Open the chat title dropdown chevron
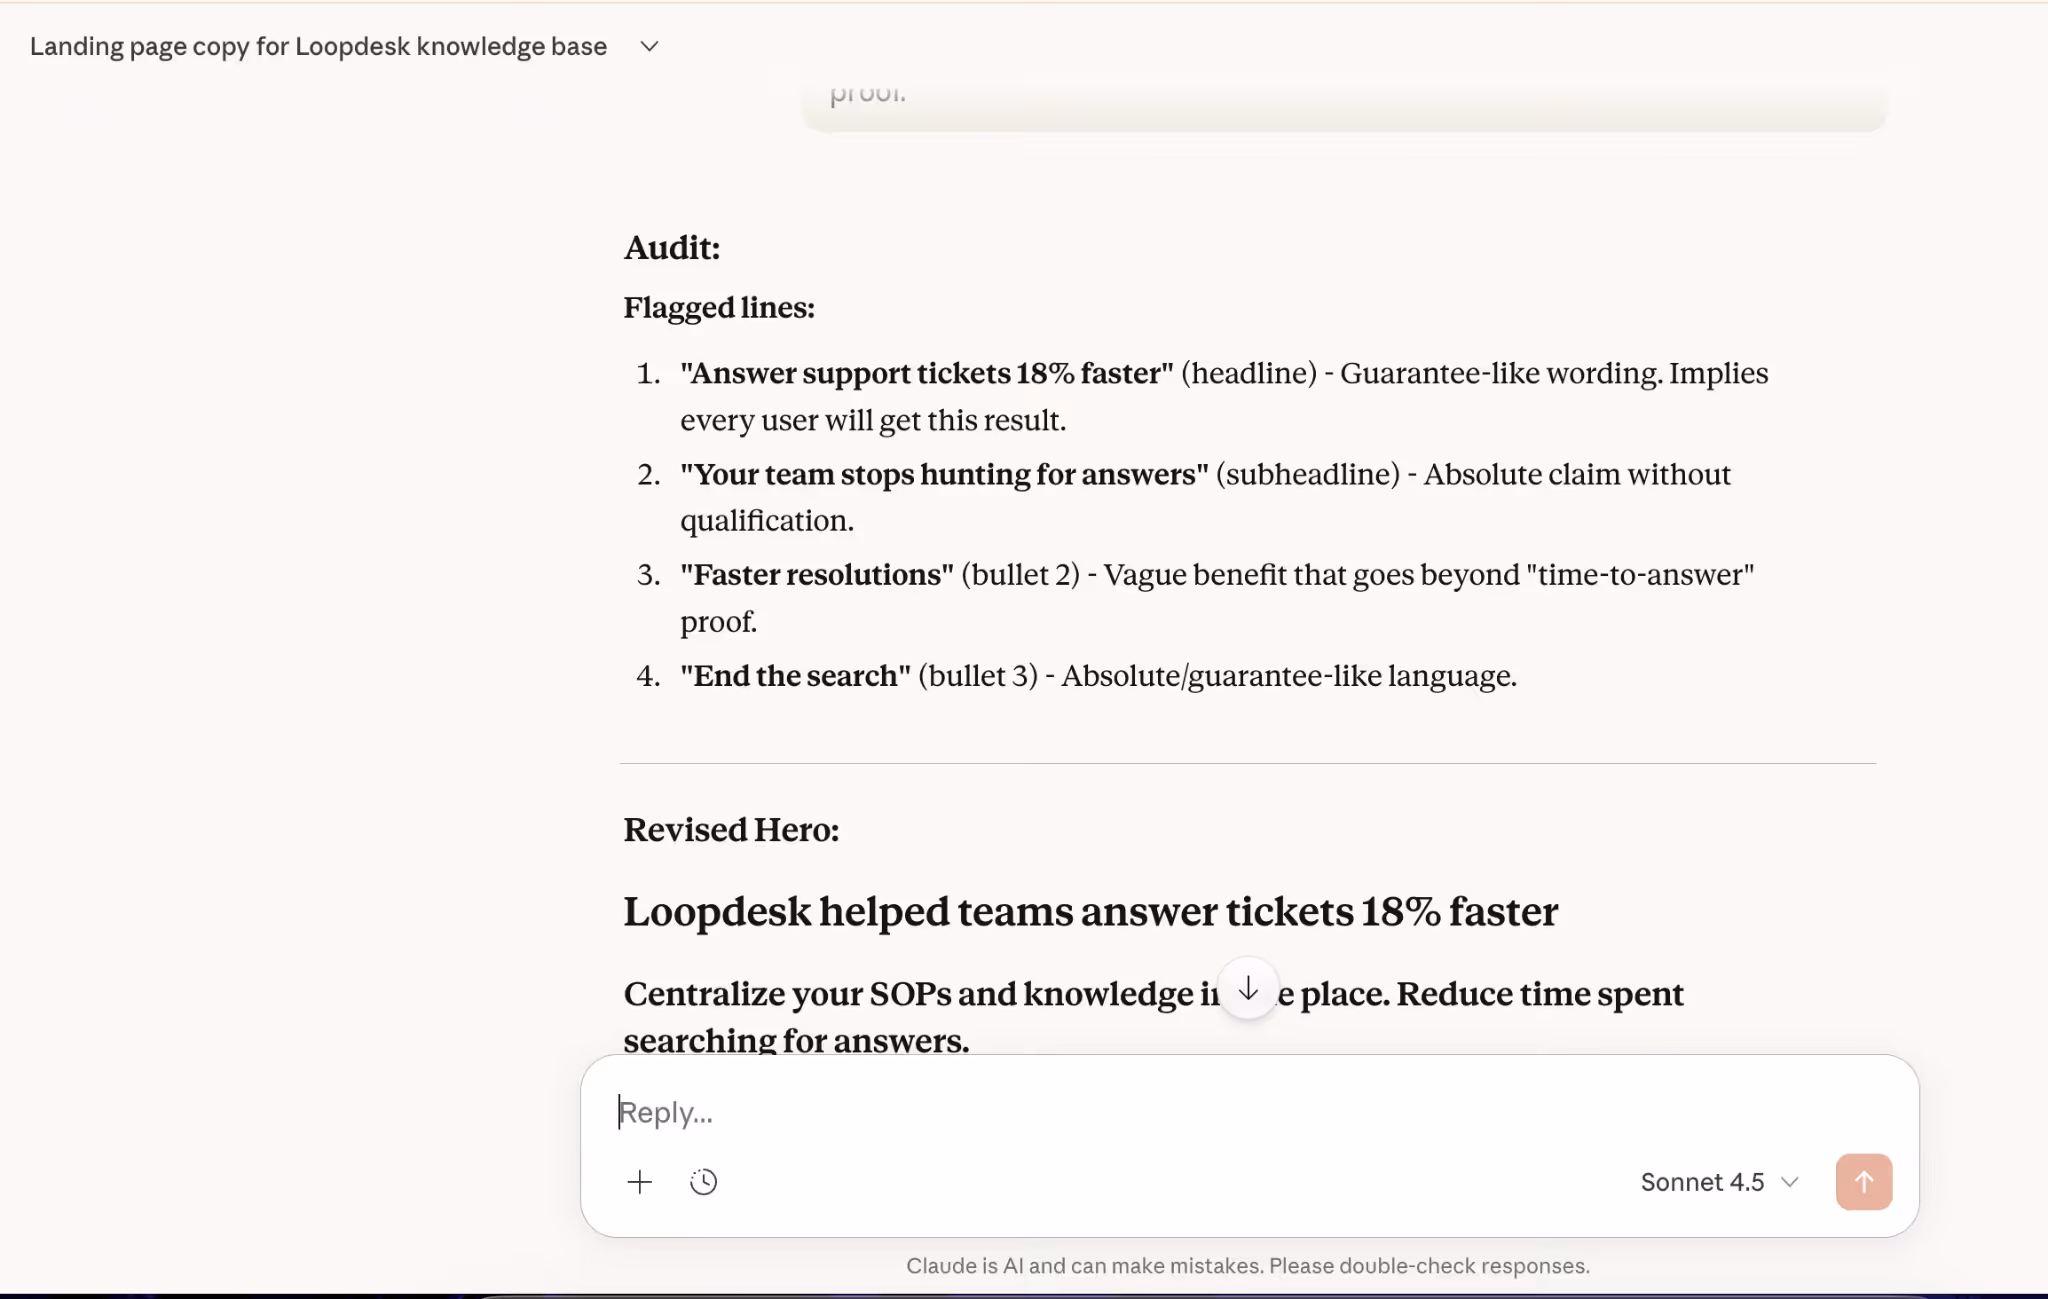 pos(649,46)
